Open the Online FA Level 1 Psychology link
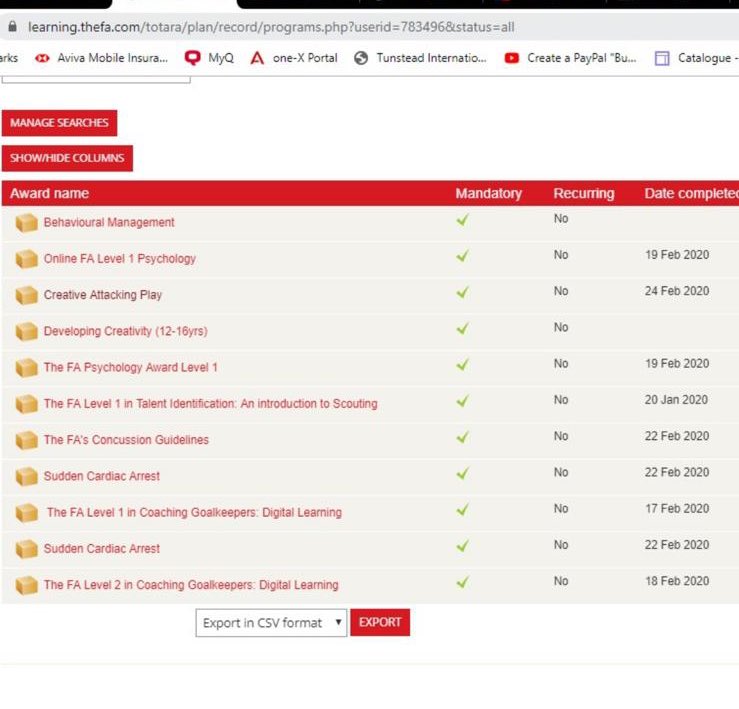 [x=120, y=259]
